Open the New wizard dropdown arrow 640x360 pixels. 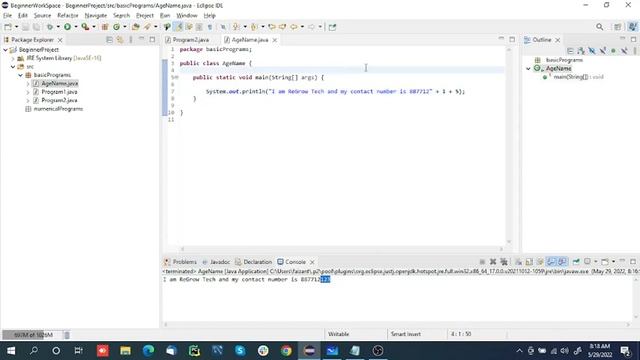(16, 27)
